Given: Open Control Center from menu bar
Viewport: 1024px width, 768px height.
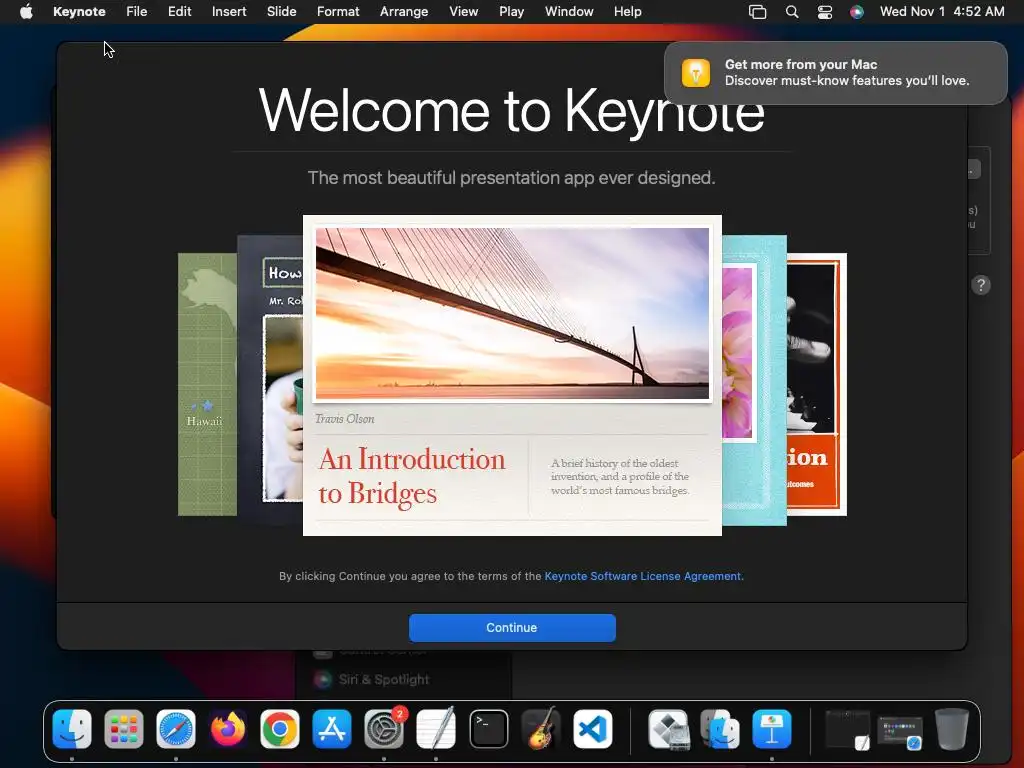Looking at the screenshot, I should [825, 12].
